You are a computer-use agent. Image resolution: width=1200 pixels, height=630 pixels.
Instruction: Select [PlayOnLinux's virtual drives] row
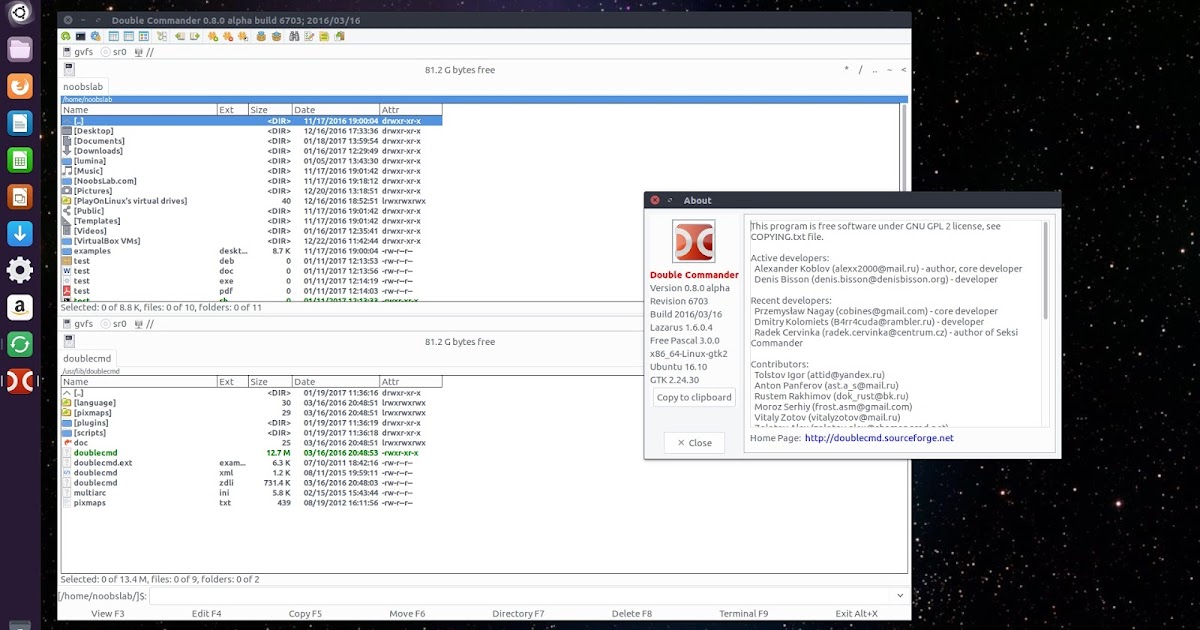[252, 201]
